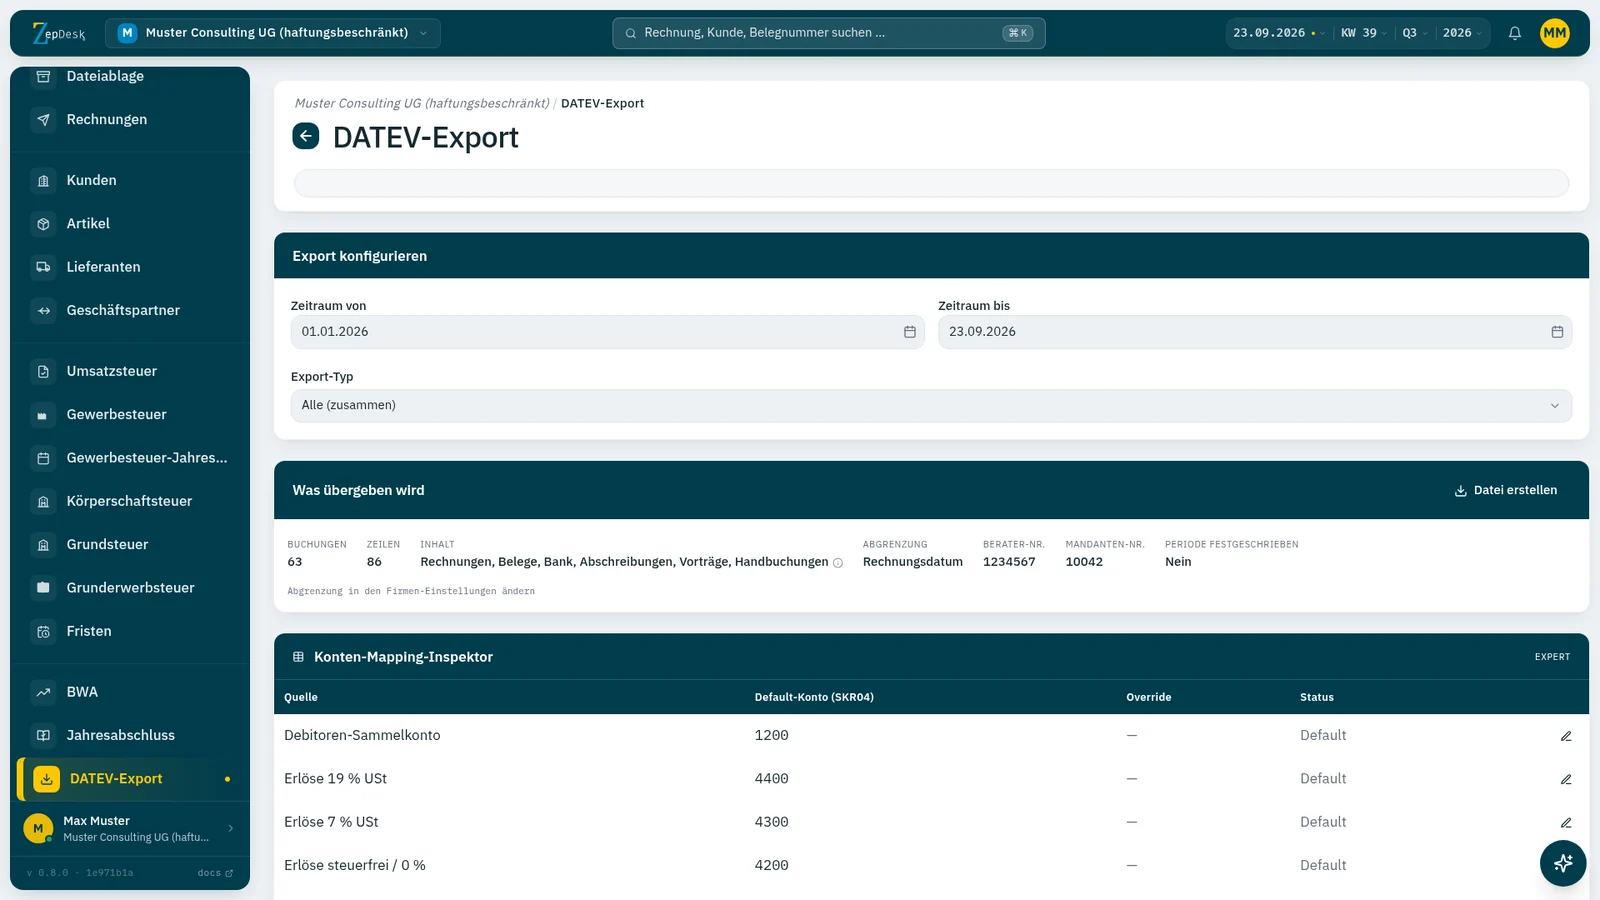Screen dimensions: 1600x900
Task: Open Kunden in sidebar
Action: [x=130, y=181]
